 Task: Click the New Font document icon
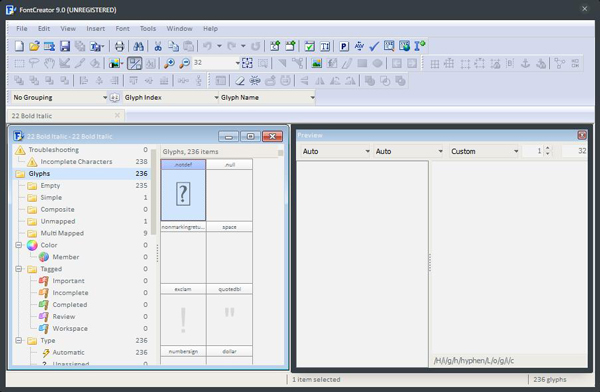[x=19, y=46]
